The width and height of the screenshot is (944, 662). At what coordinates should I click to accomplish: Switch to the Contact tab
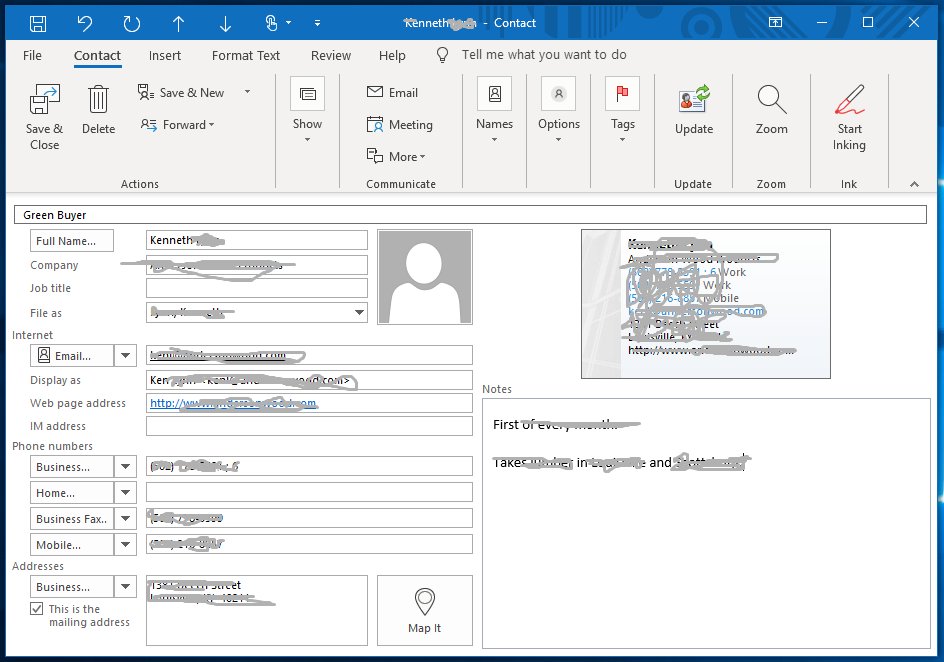coord(98,55)
